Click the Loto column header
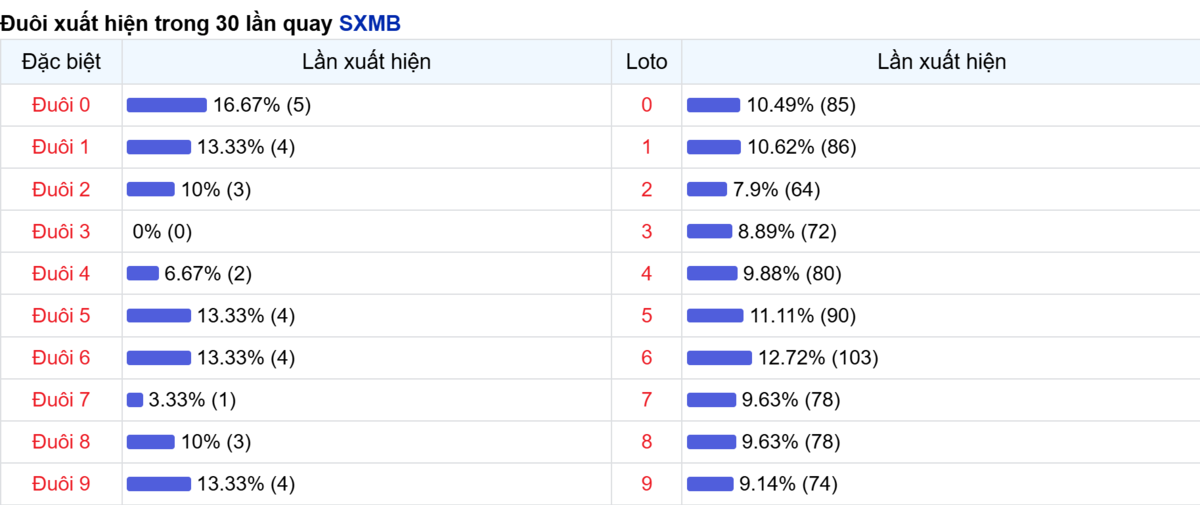Screen dimensions: 1200x505 (646, 62)
